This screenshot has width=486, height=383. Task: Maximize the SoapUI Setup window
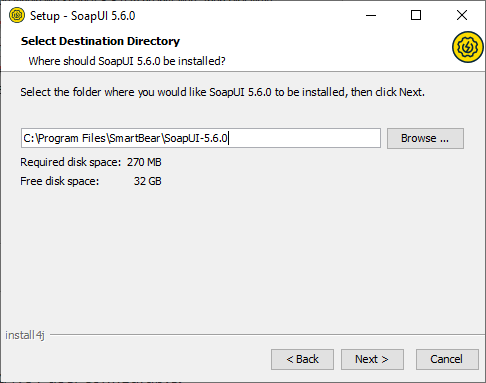(x=416, y=15)
